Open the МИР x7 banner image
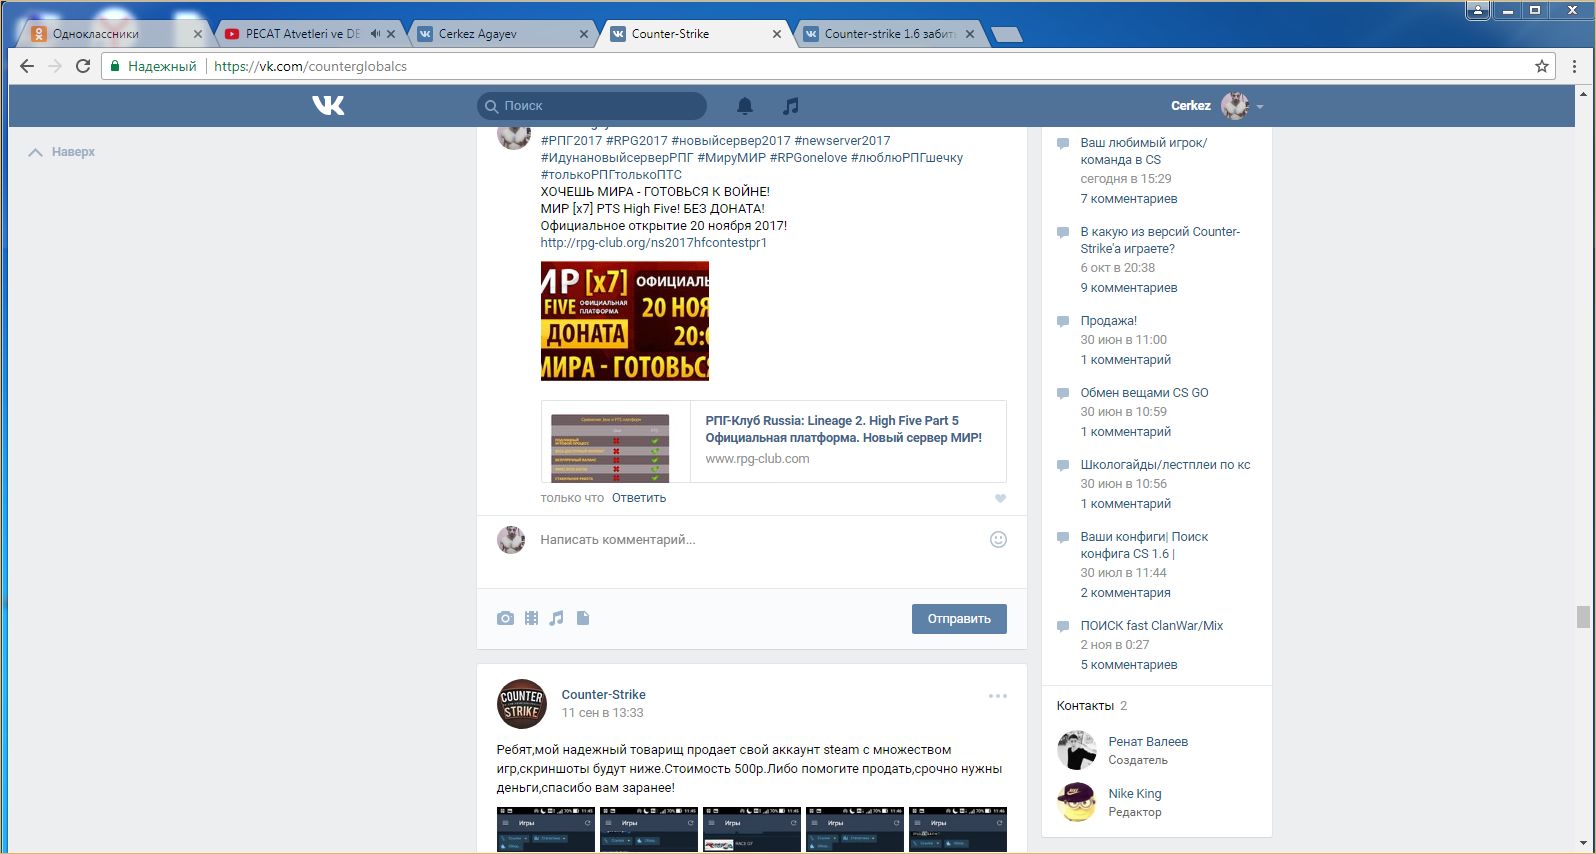The image size is (1596, 854). 625,321
